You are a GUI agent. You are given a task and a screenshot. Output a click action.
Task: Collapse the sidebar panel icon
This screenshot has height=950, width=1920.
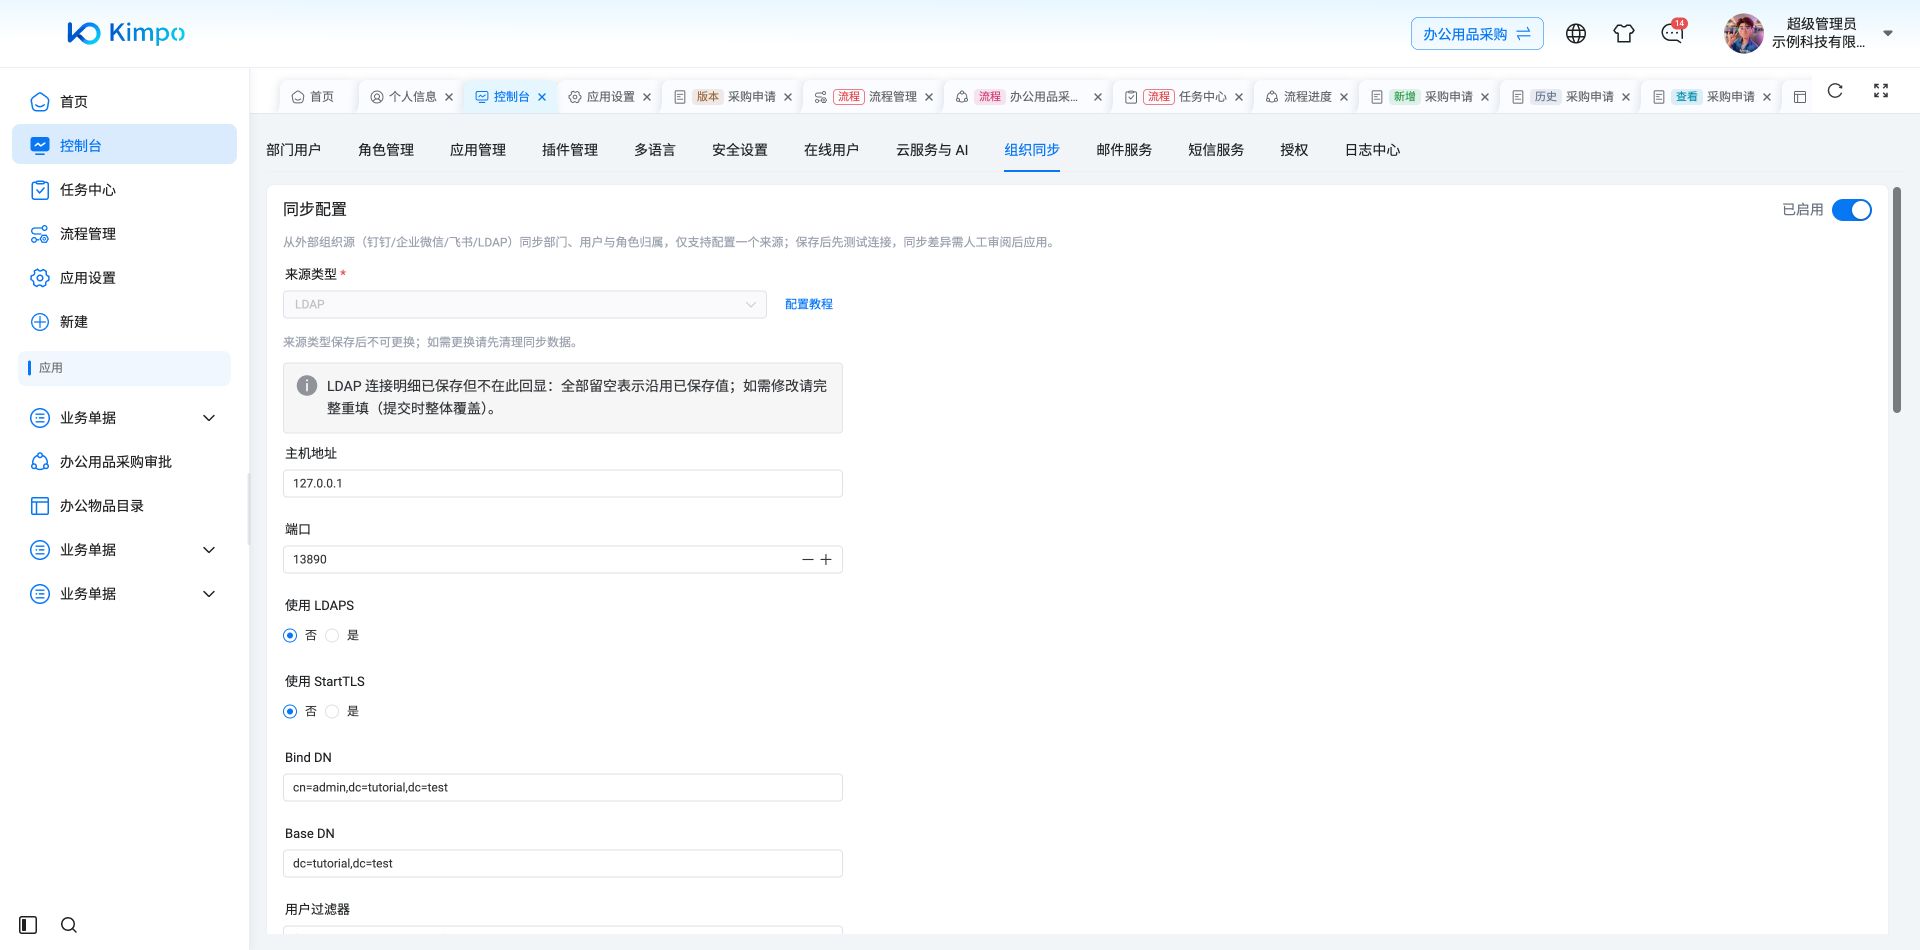pos(28,925)
